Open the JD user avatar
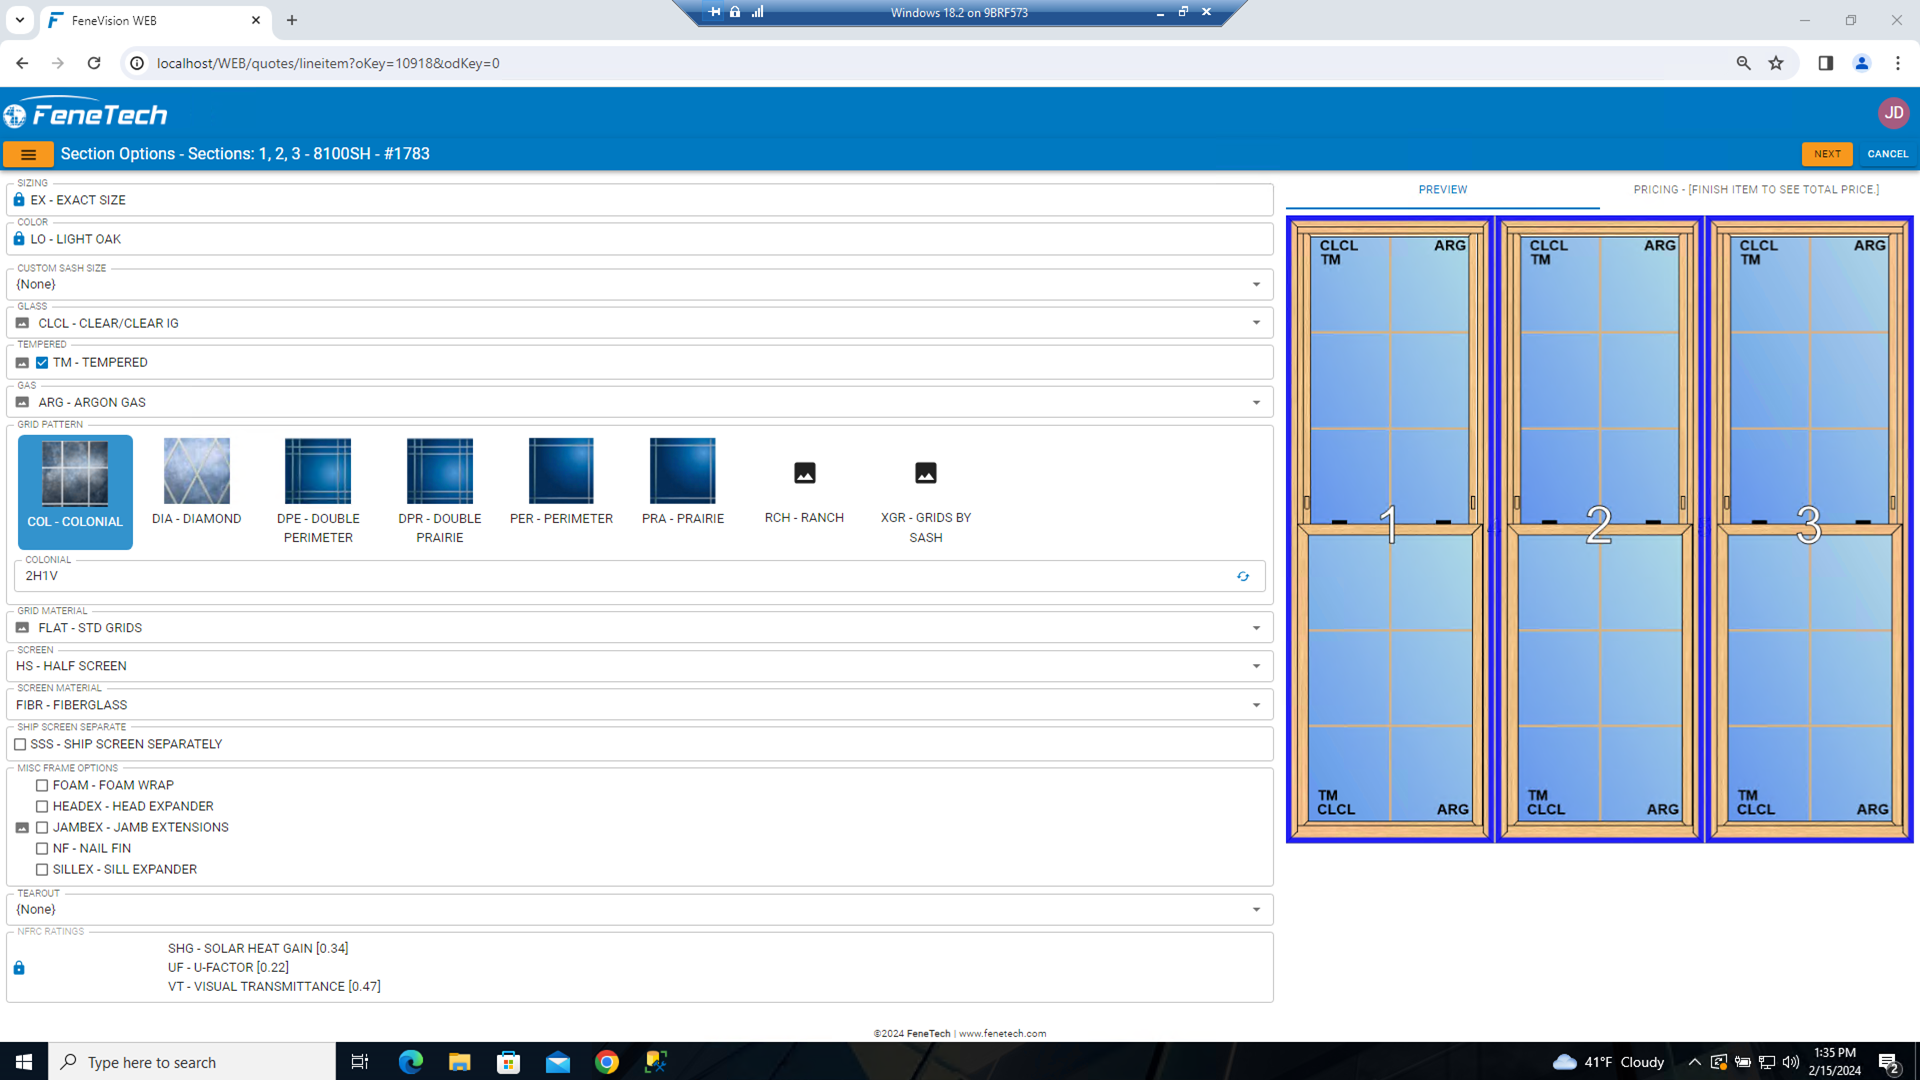The image size is (1920, 1080). click(1893, 113)
